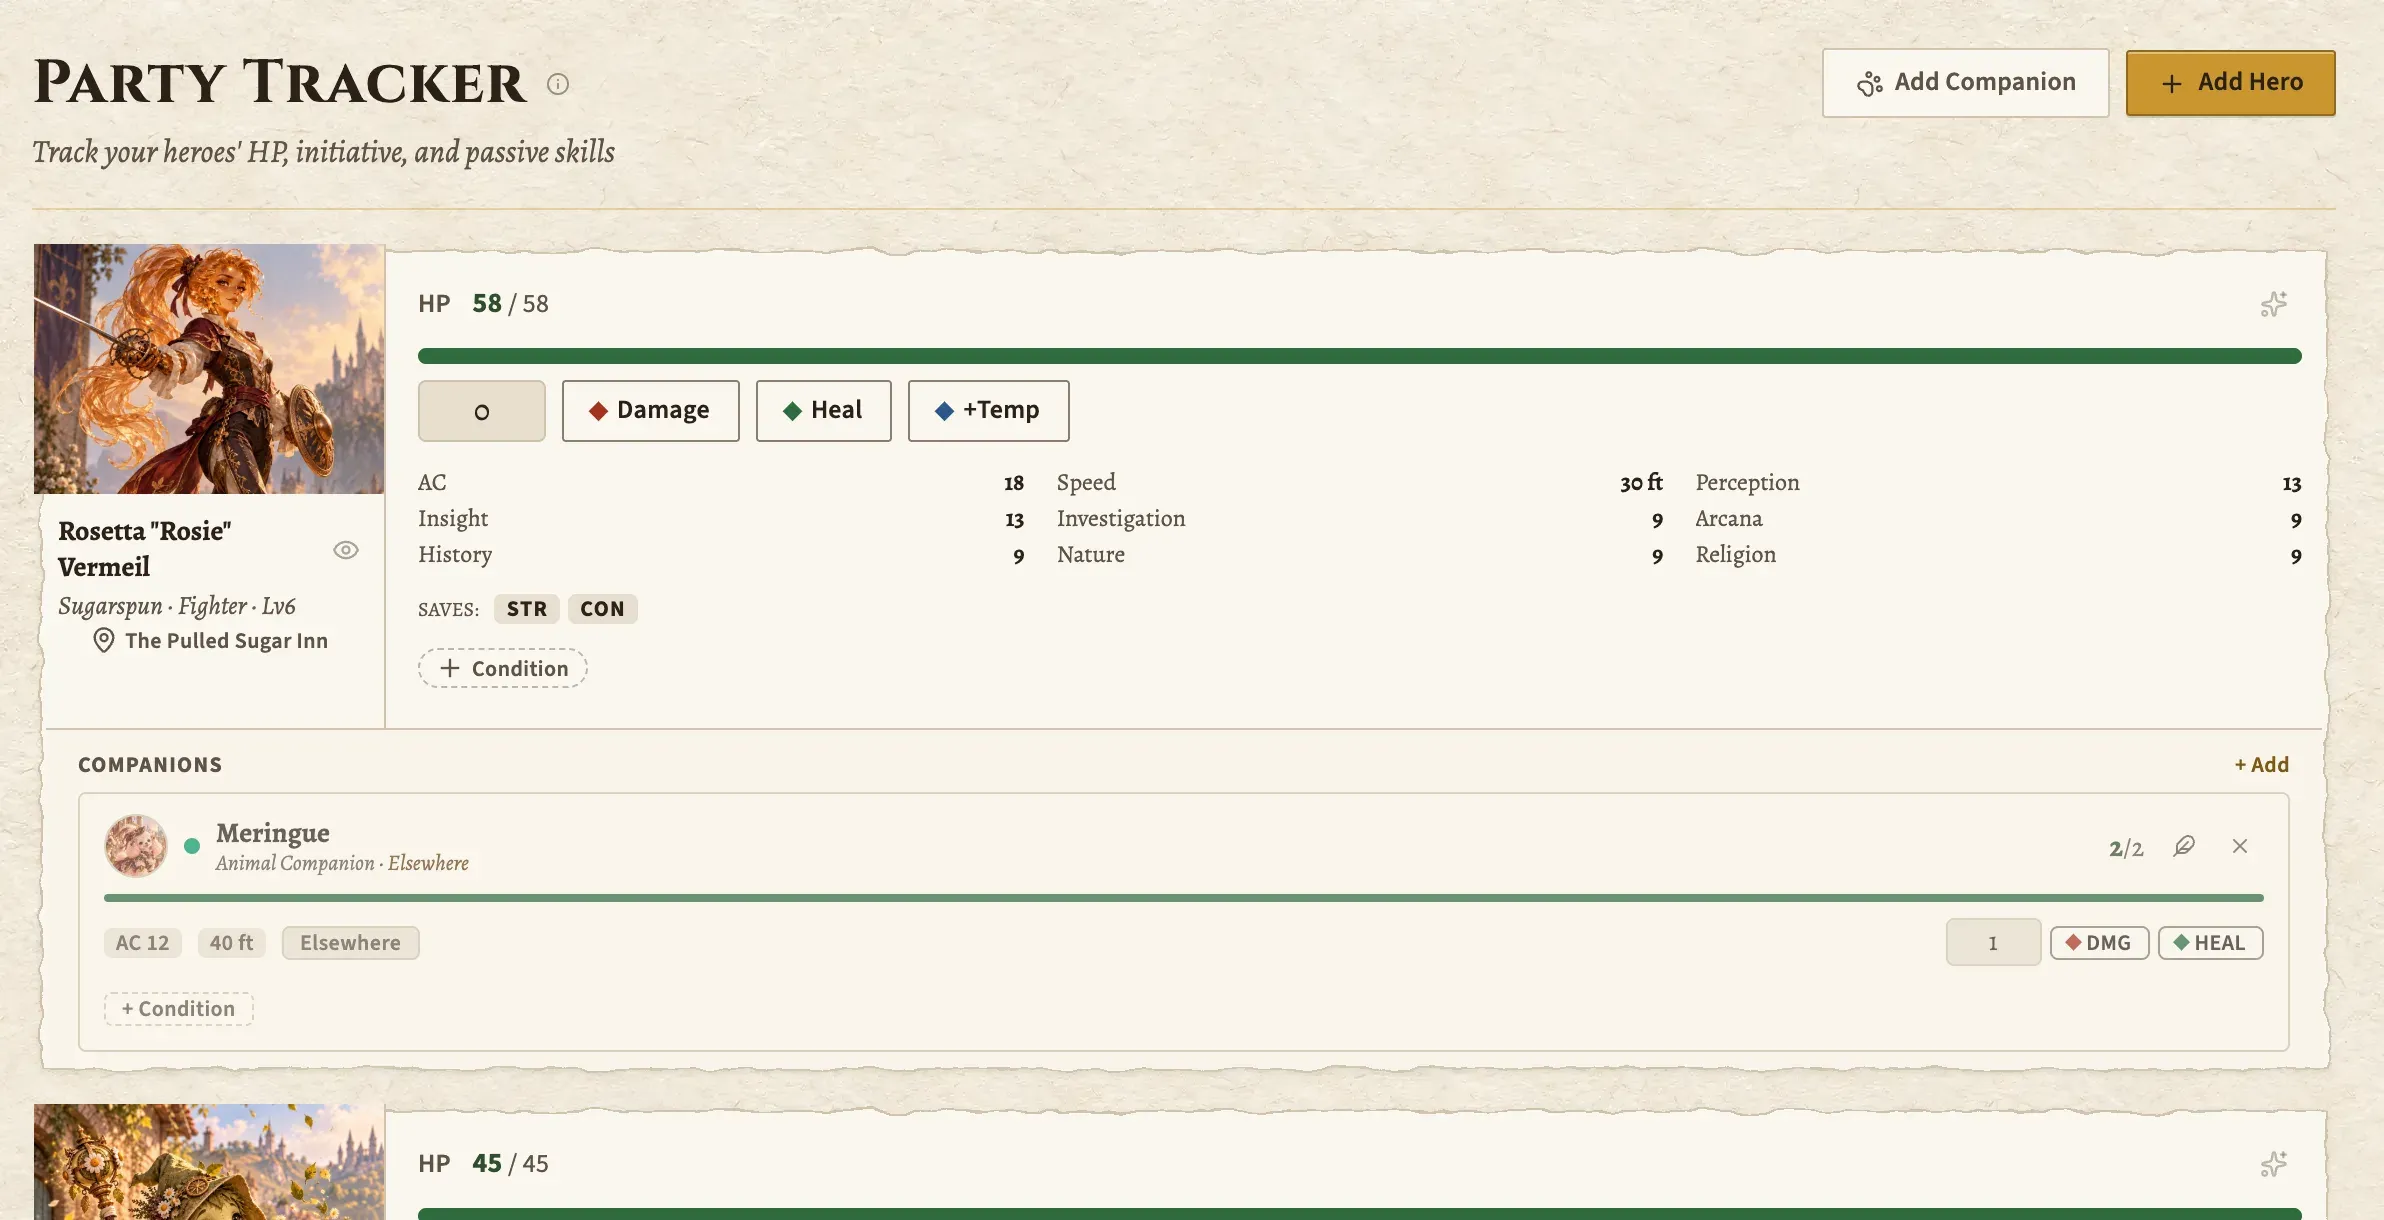This screenshot has width=2384, height=1220.
Task: Toggle the STR saving throw tag
Action: 526,609
